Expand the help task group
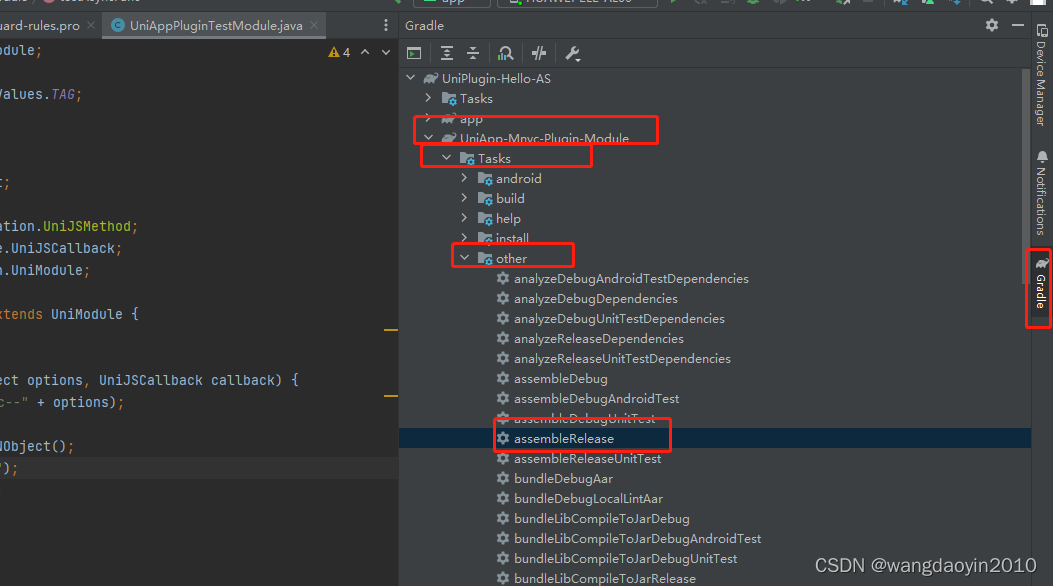The height and width of the screenshot is (586, 1053). (465, 218)
